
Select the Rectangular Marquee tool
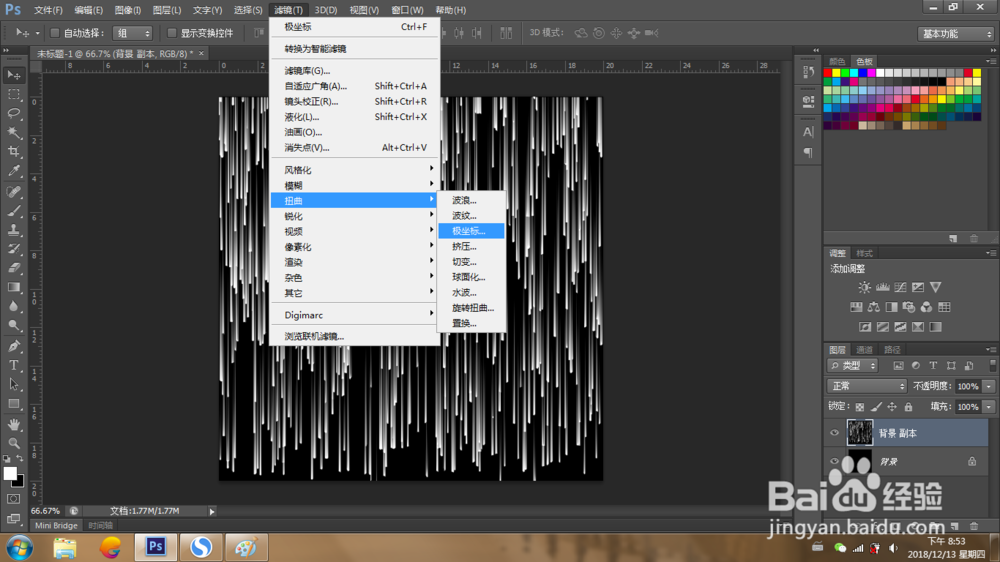13,94
